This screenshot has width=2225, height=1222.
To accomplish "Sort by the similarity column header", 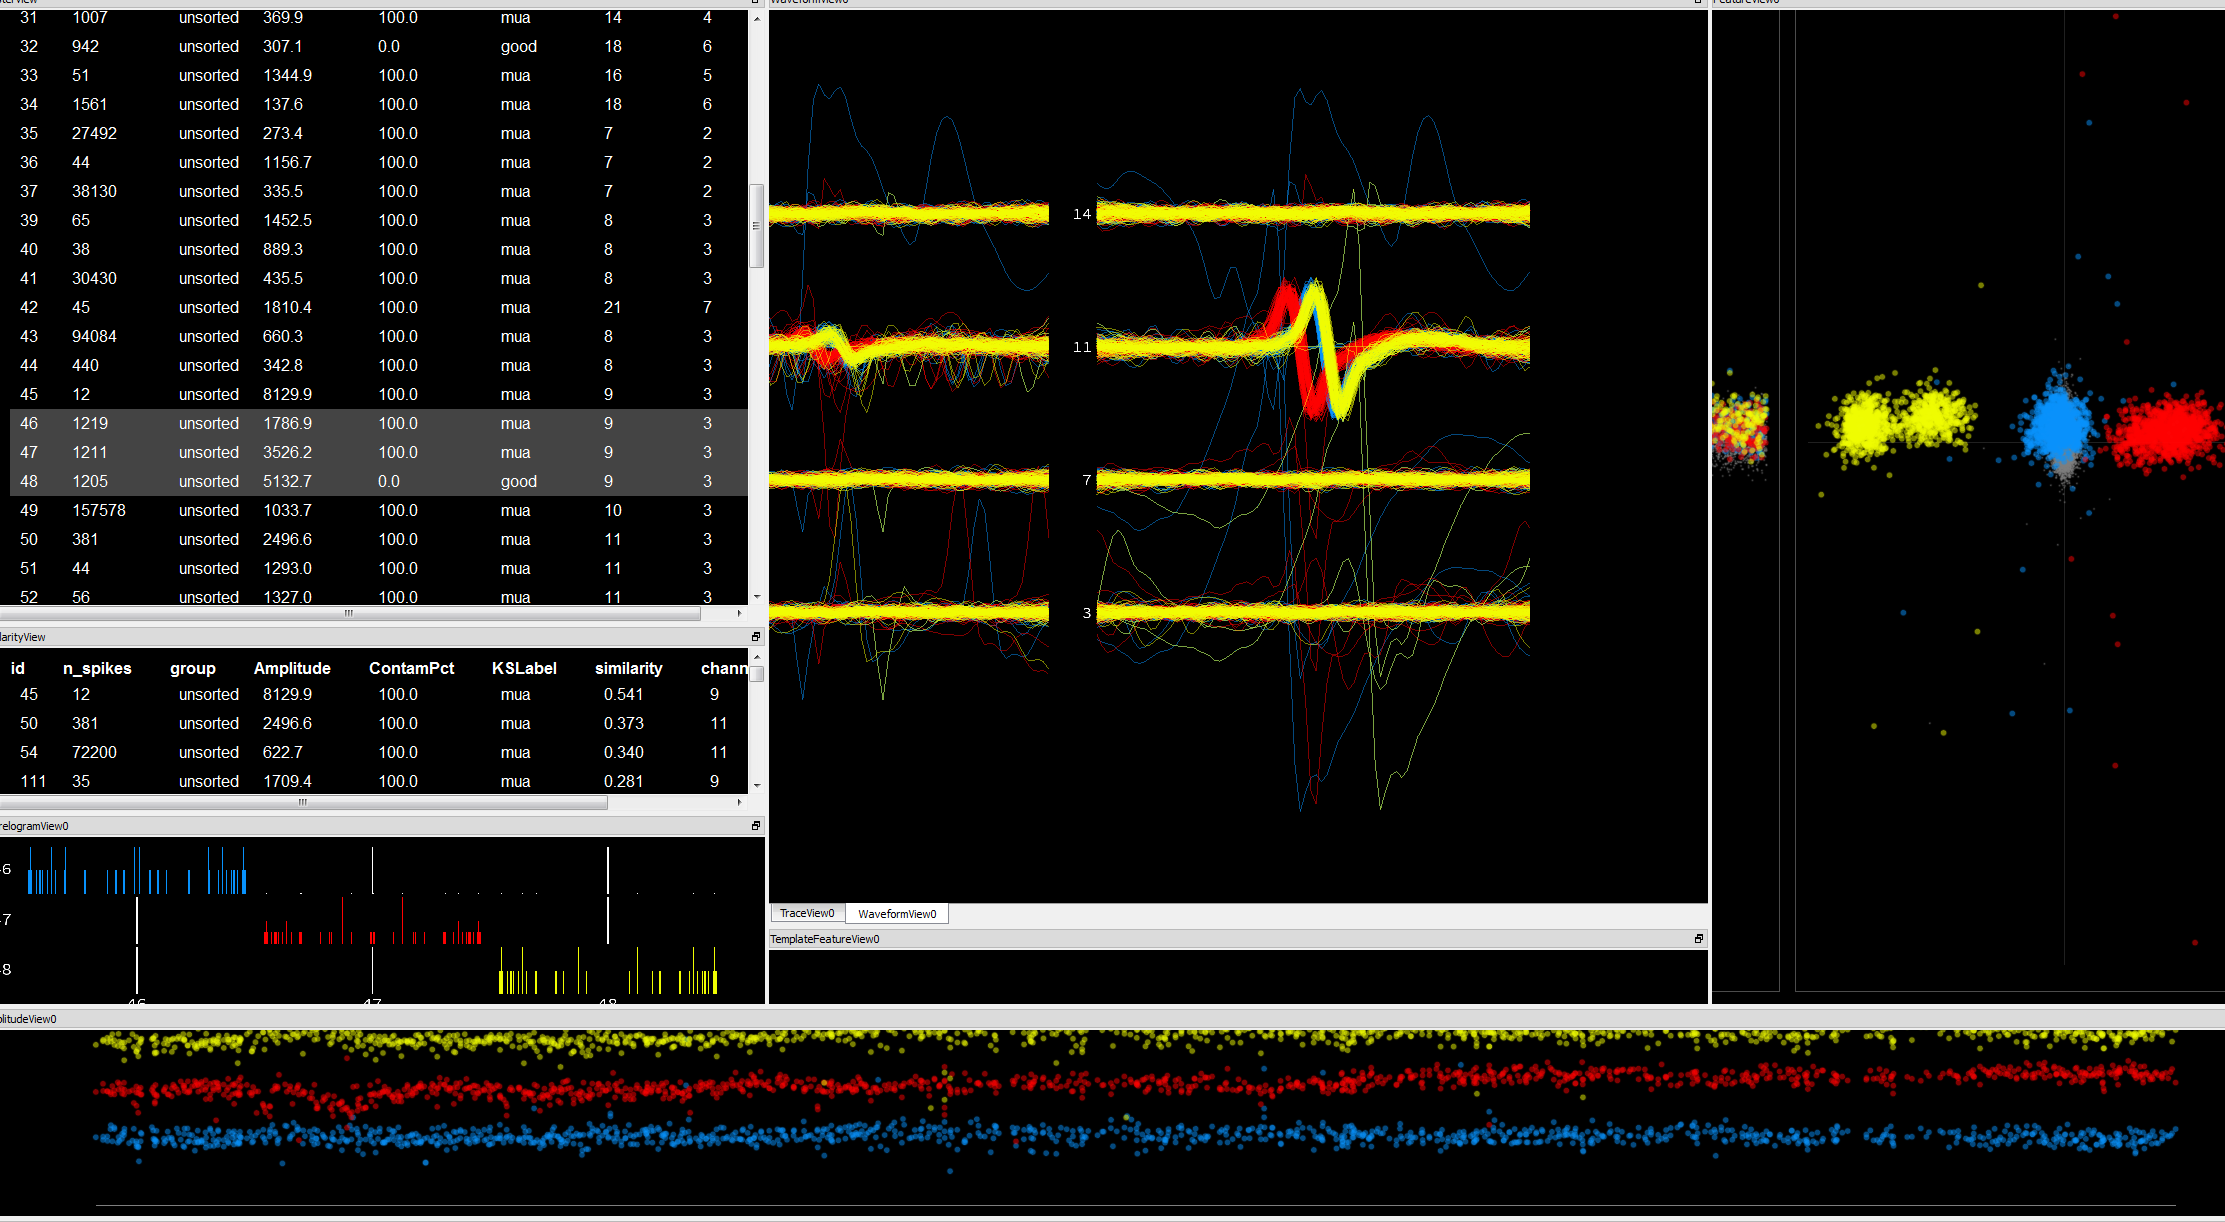I will click(x=628, y=668).
